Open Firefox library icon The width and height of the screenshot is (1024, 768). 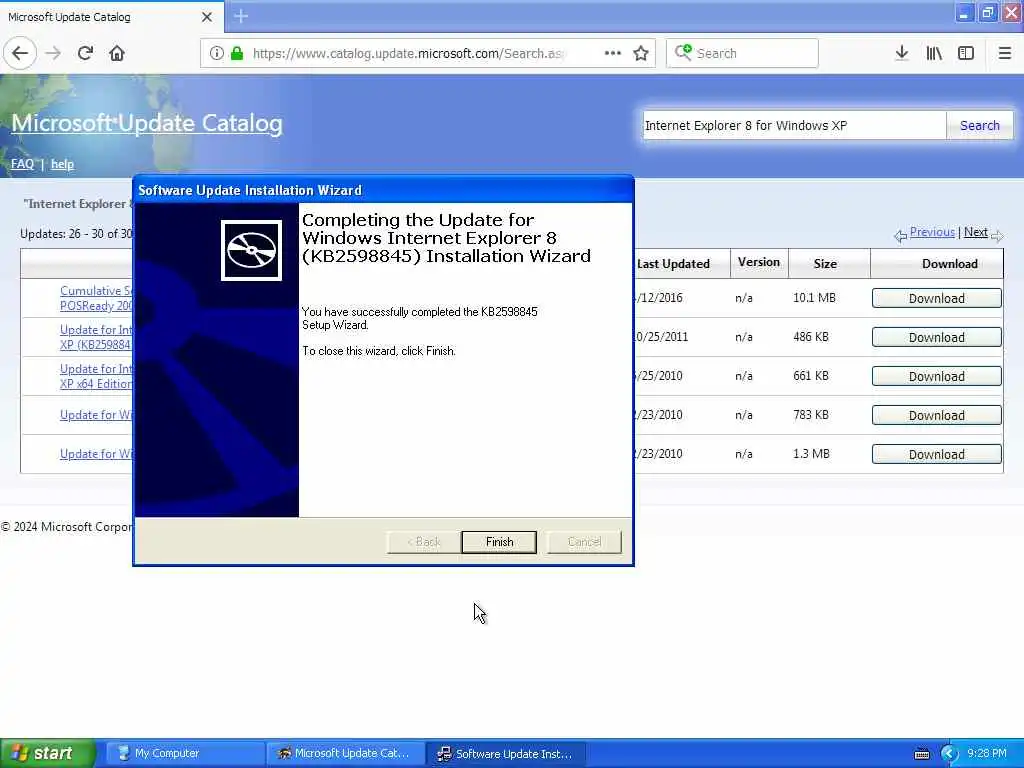pyautogui.click(x=934, y=54)
